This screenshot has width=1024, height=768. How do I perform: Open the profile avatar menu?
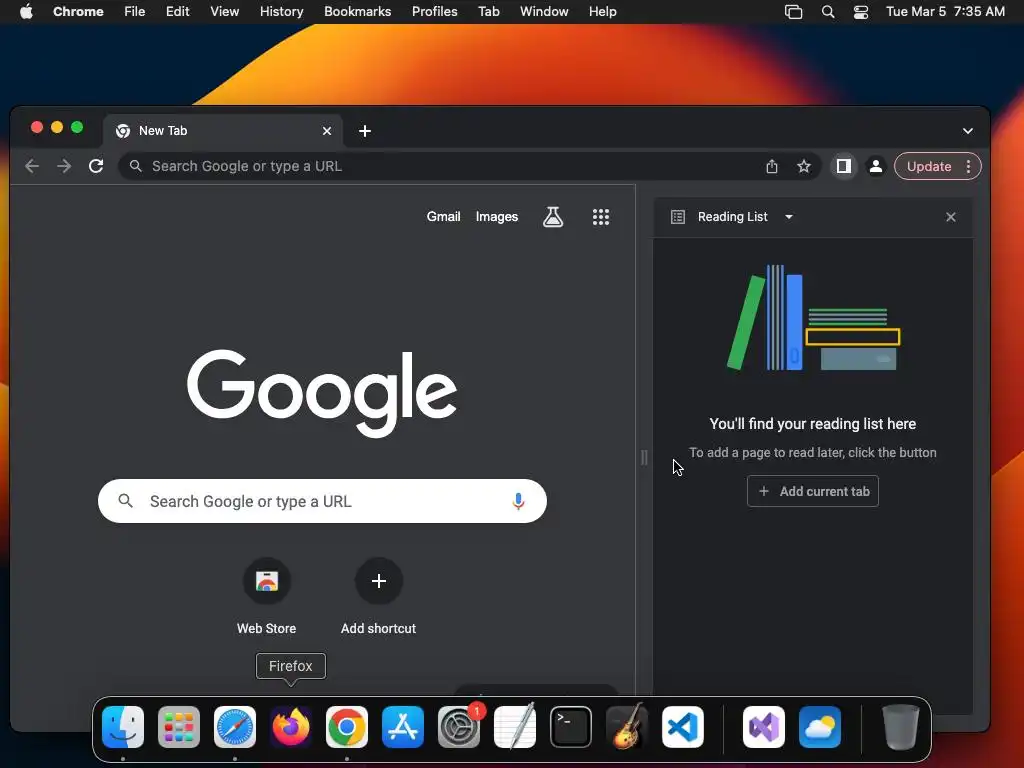[876, 167]
